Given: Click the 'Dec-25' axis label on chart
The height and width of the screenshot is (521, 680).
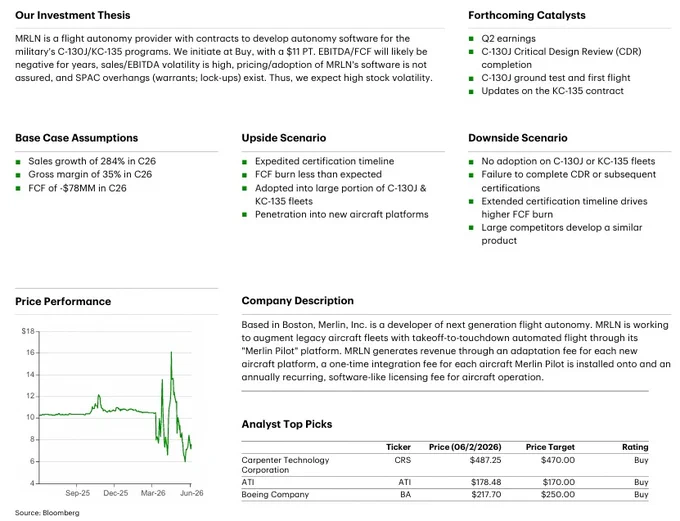Looking at the screenshot, I should click(116, 493).
